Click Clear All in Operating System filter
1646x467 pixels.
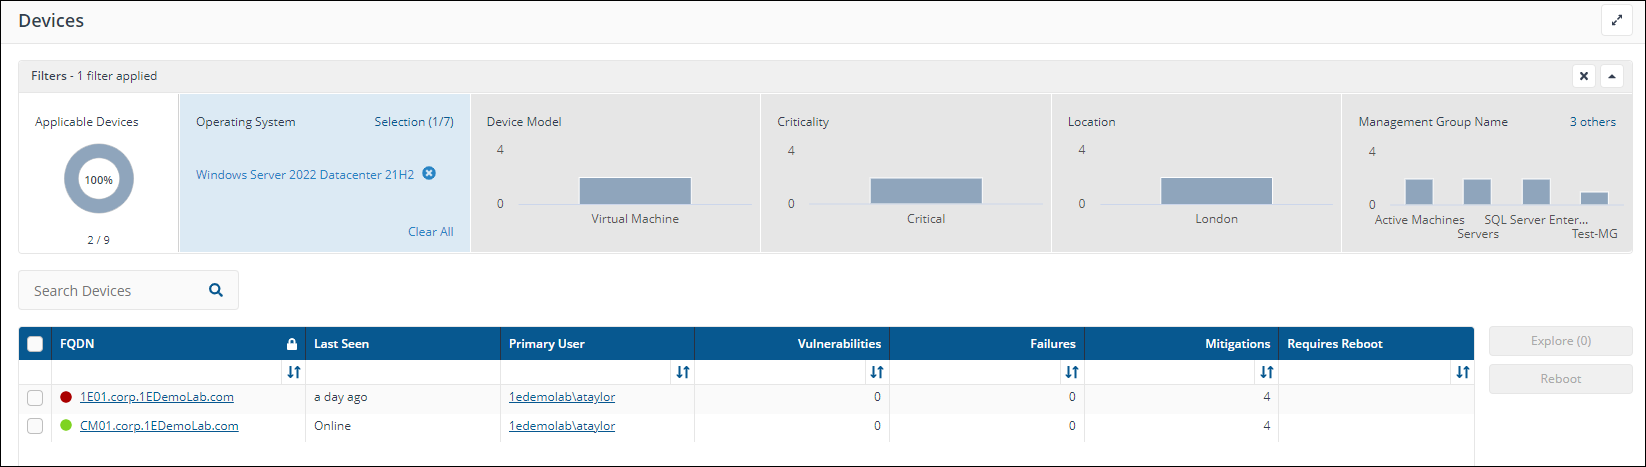tap(430, 232)
